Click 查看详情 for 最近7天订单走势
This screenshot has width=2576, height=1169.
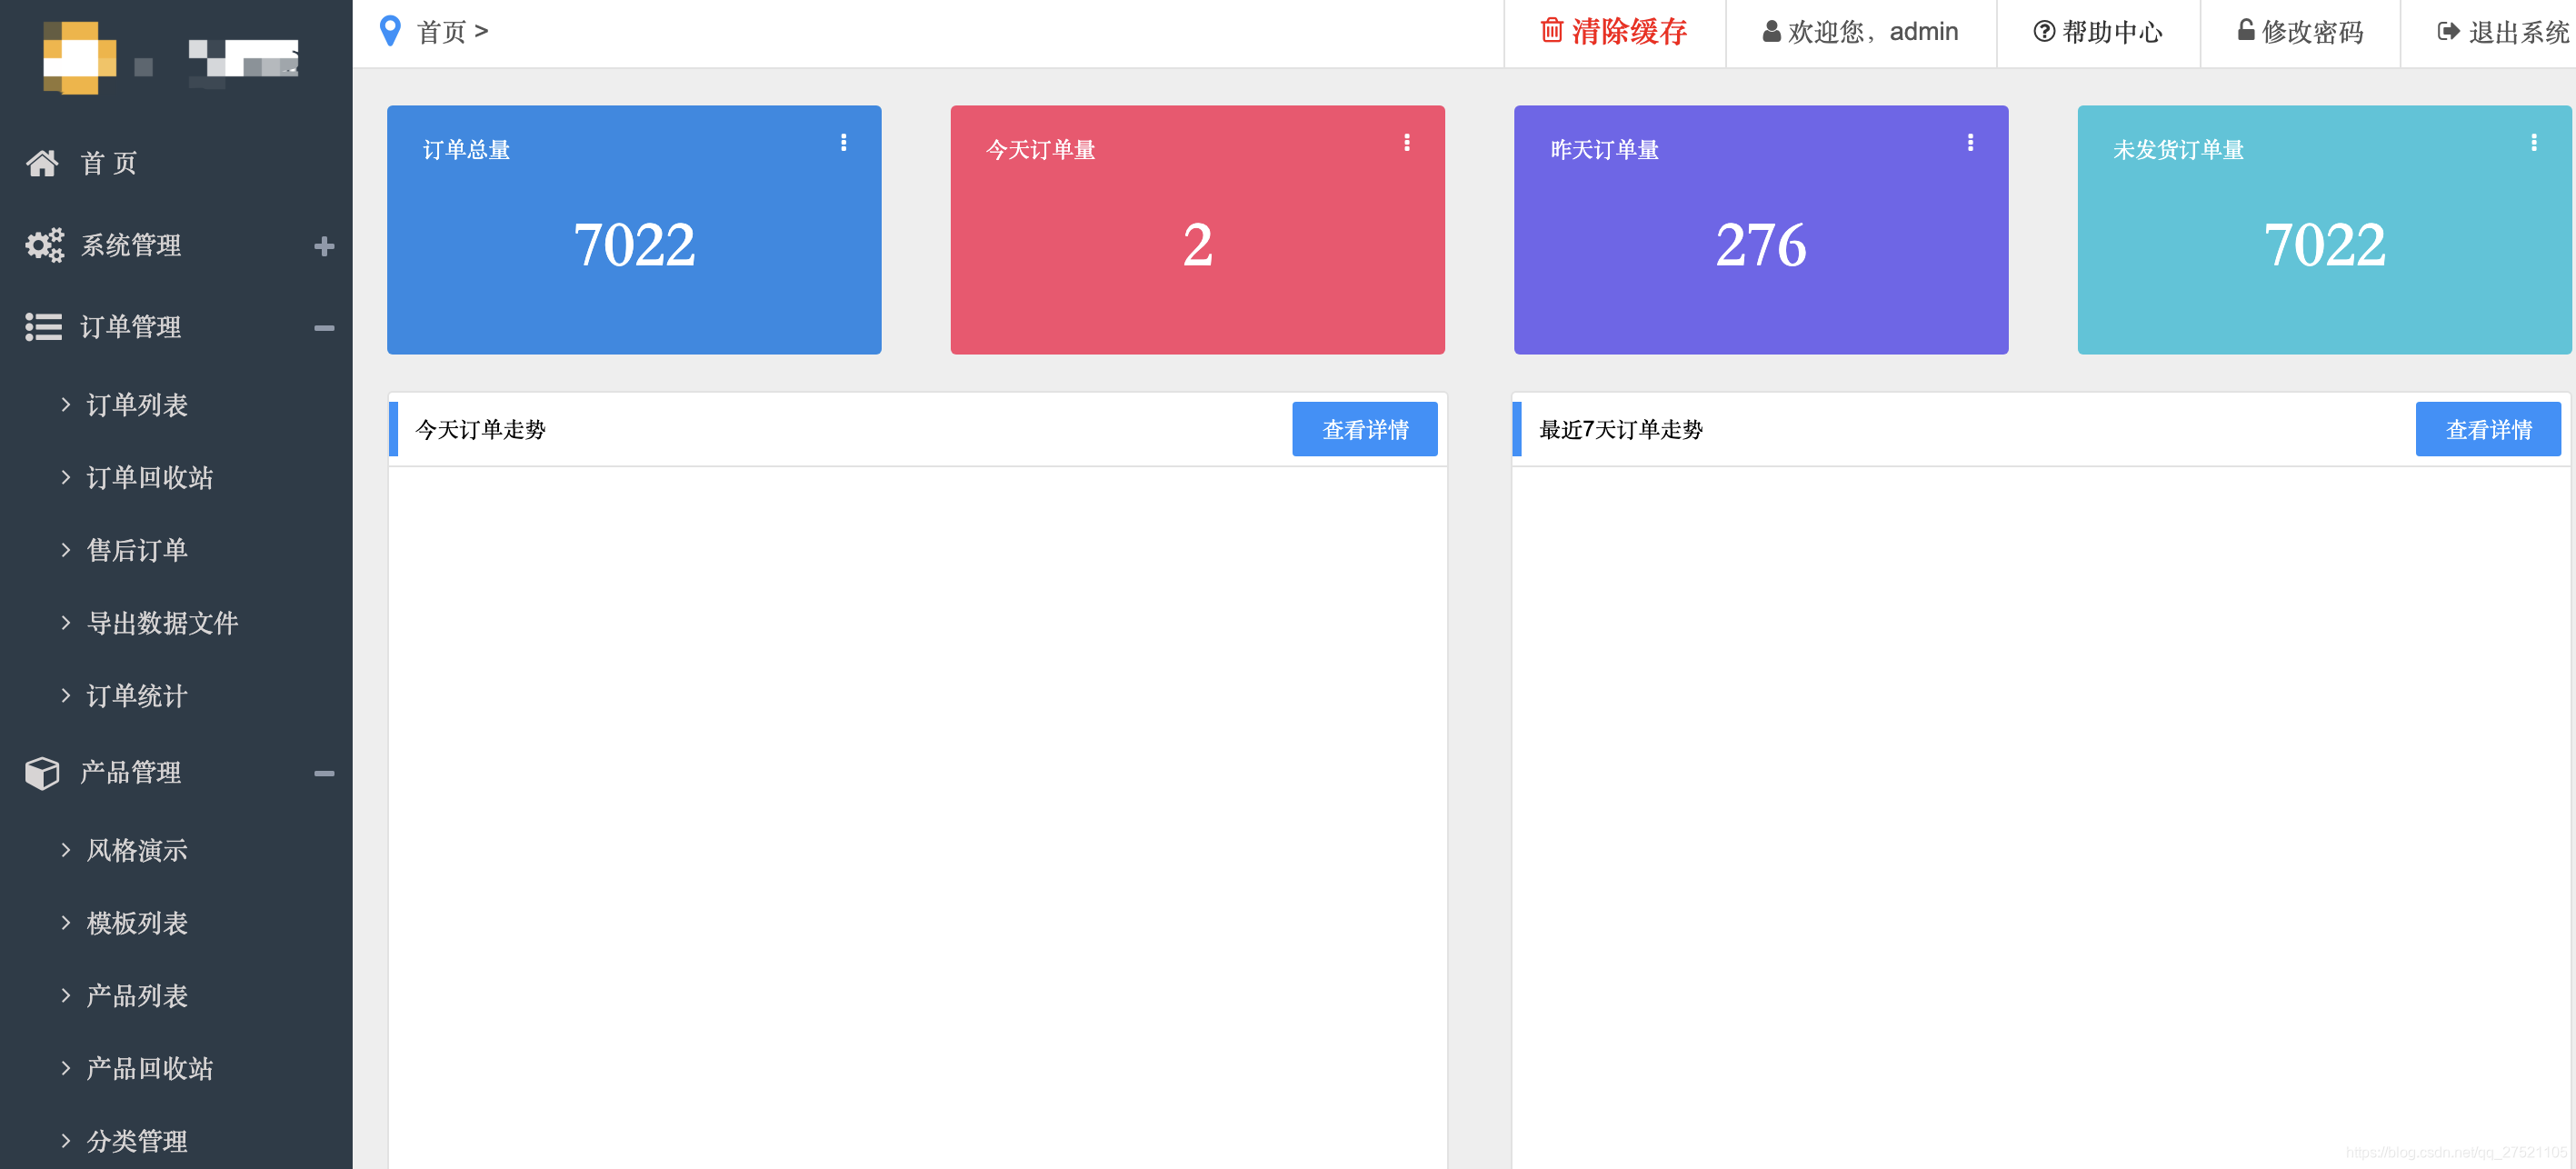(2487, 430)
